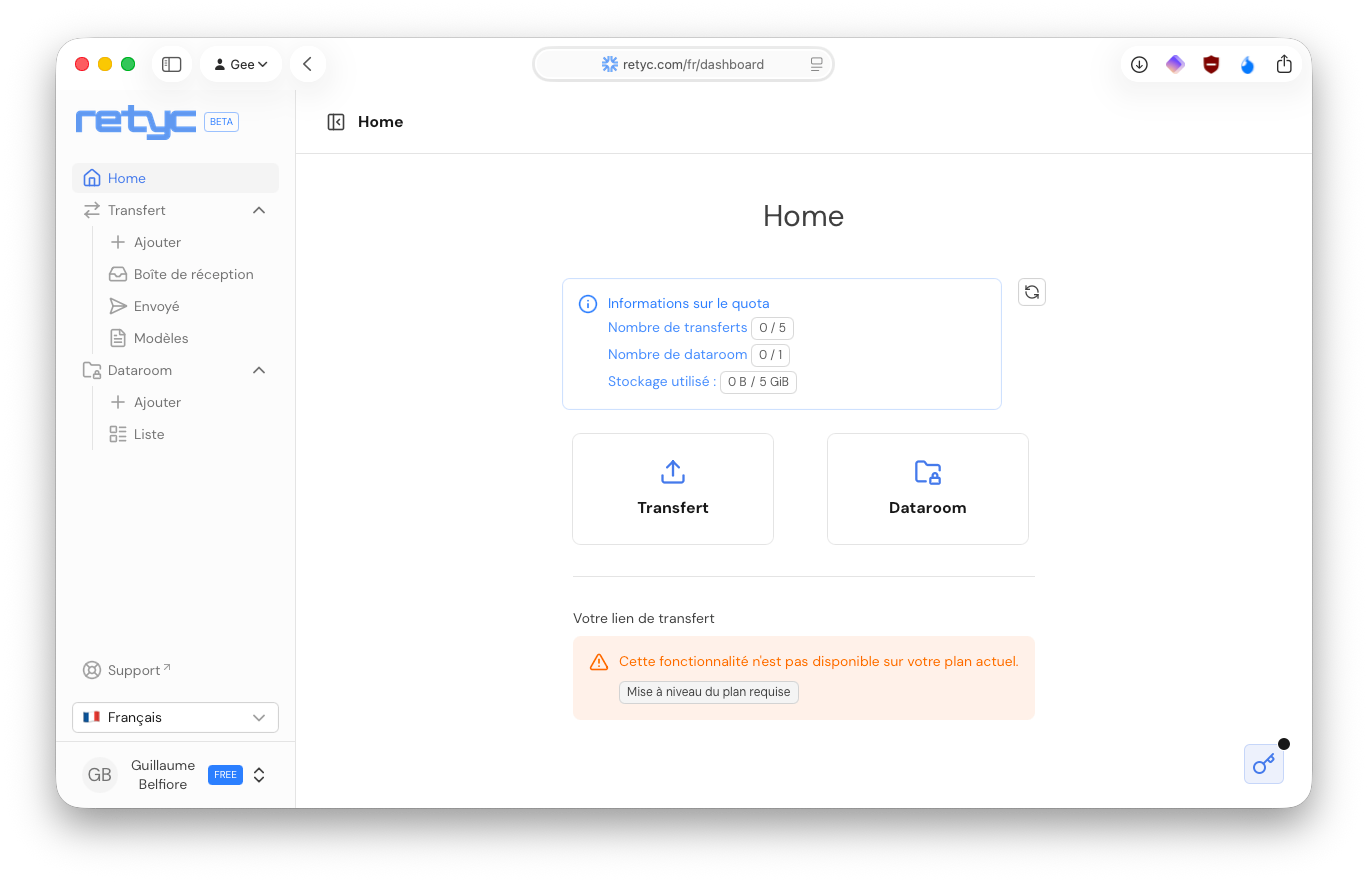The width and height of the screenshot is (1368, 882).
Task: Click the orange warning triangle icon
Action: (599, 662)
